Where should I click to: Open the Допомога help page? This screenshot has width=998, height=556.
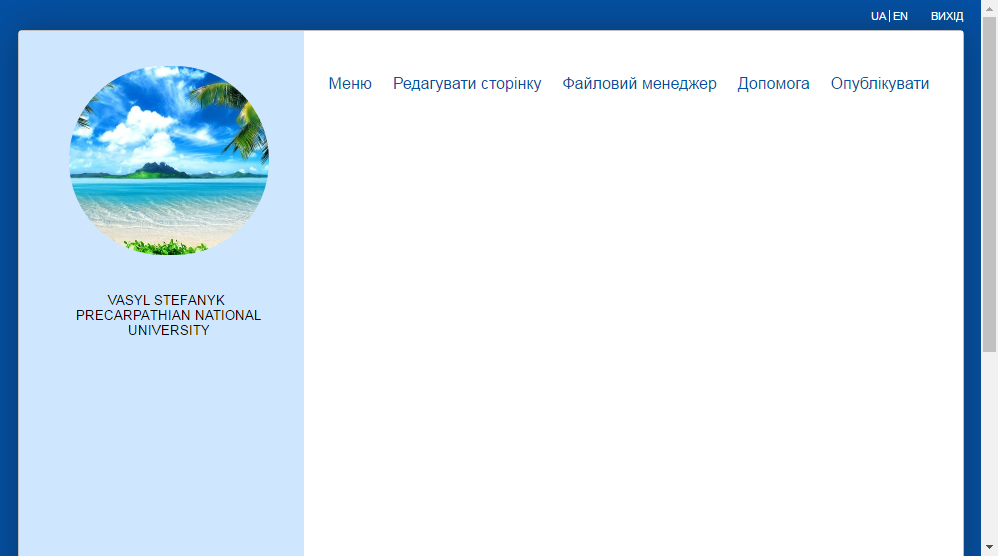pyautogui.click(x=773, y=83)
